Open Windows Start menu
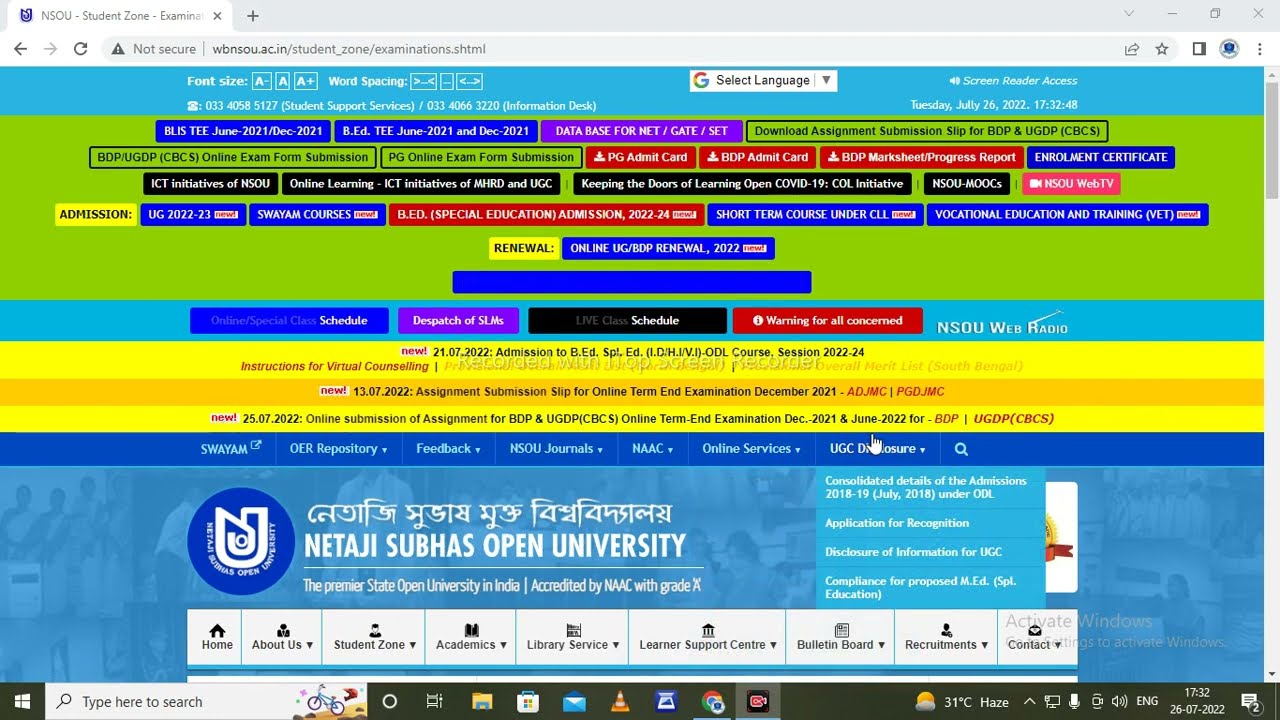This screenshot has width=1280, height=720. pyautogui.click(x=22, y=701)
